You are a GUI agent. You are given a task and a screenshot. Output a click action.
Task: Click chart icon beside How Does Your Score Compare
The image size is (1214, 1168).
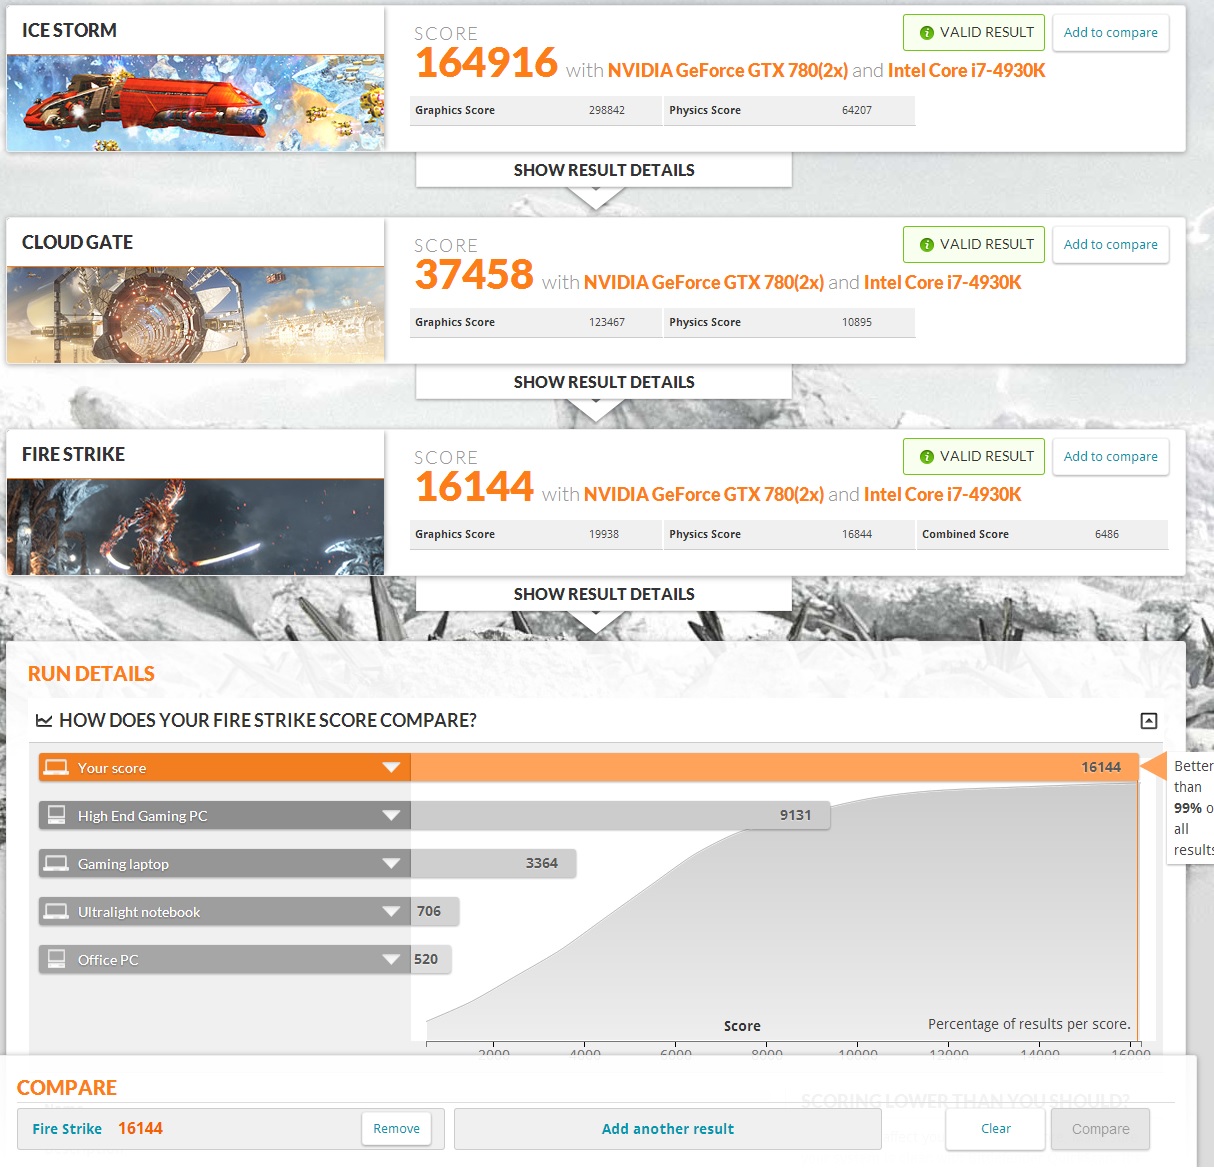(43, 721)
